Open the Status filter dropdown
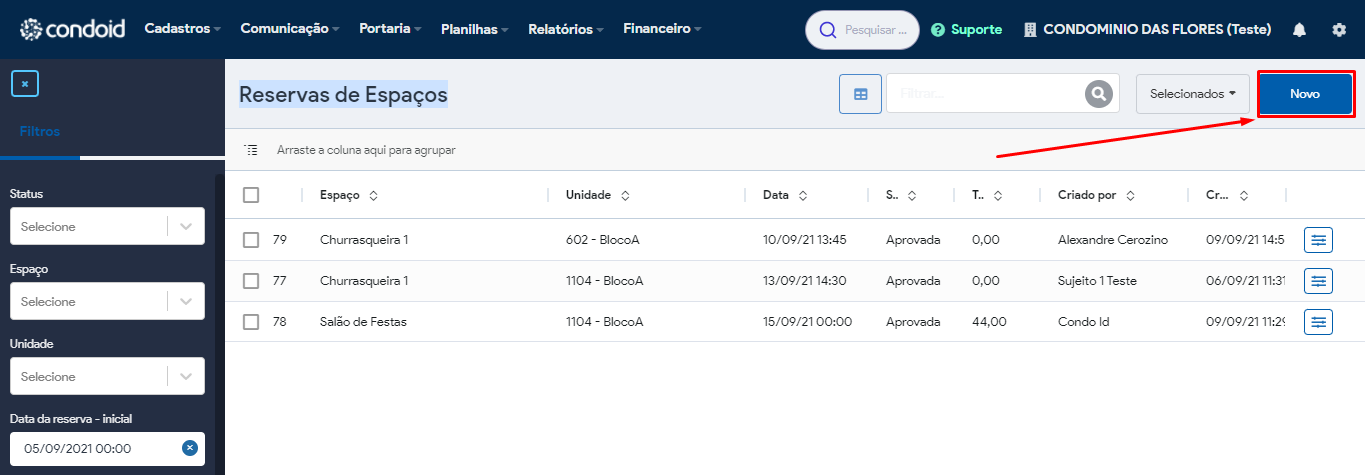Viewport: 1365px width, 475px height. [x=107, y=226]
